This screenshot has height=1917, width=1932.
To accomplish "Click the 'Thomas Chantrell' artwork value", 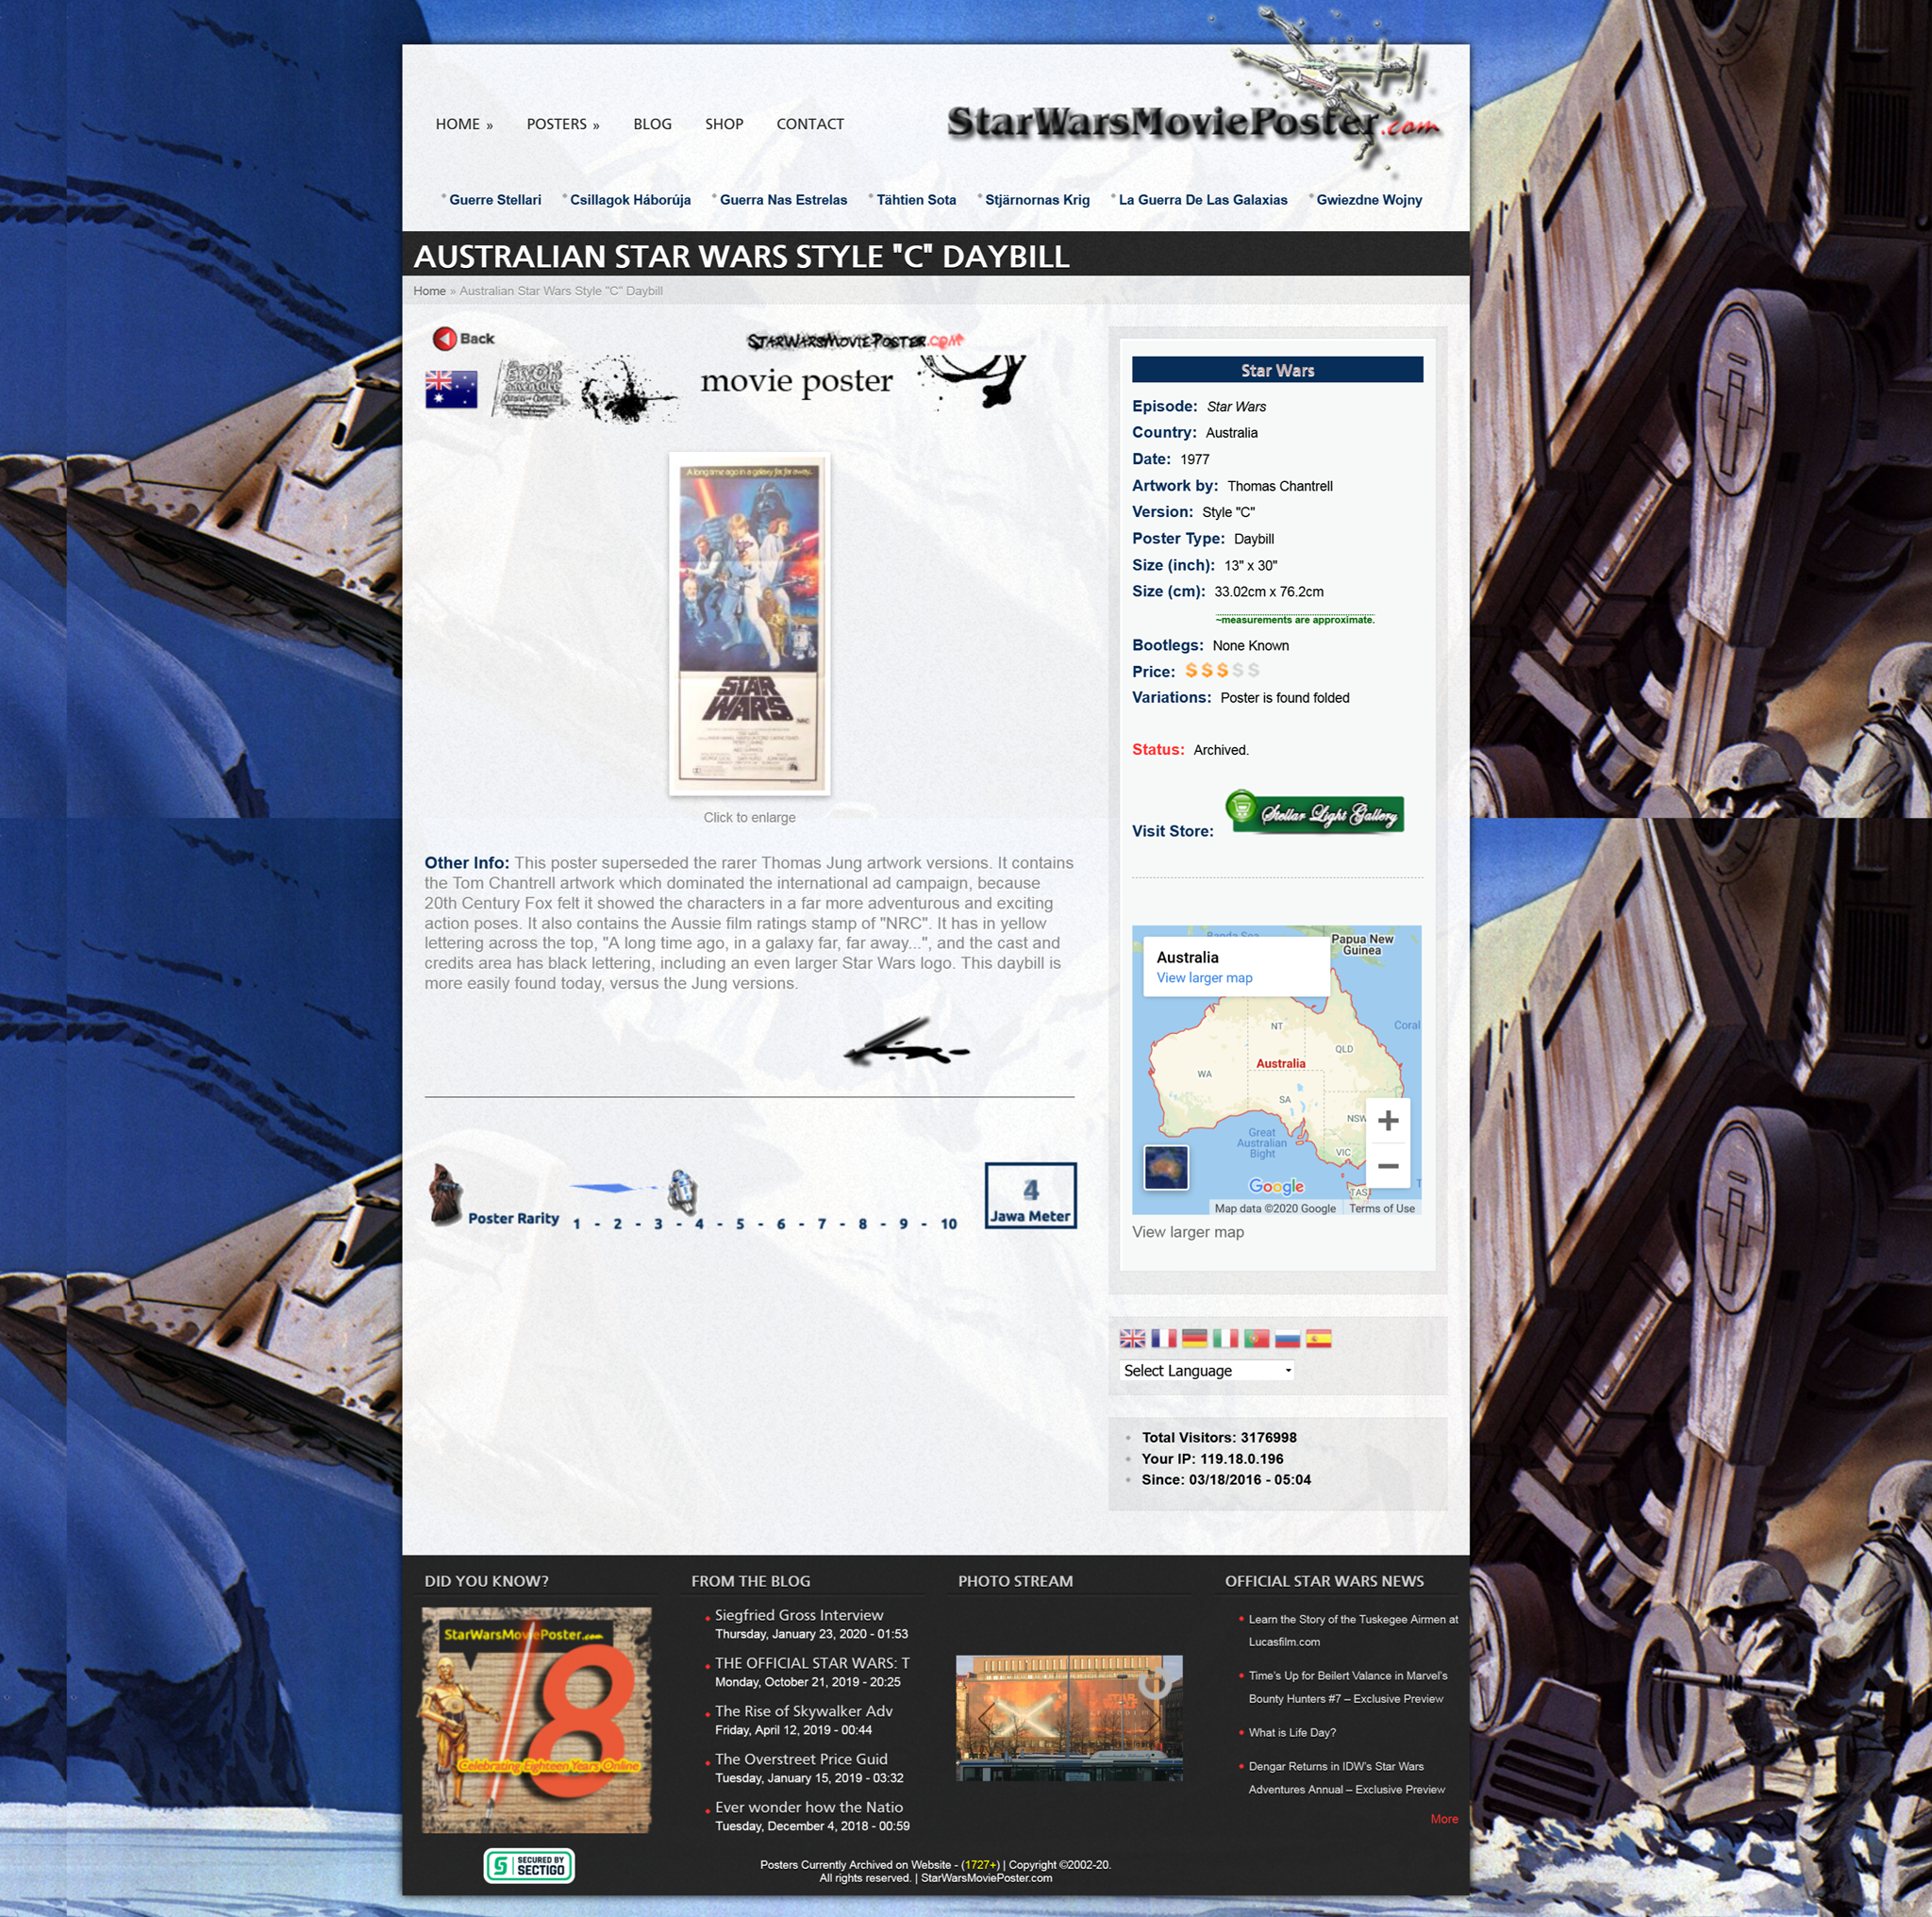I will pos(1280,486).
